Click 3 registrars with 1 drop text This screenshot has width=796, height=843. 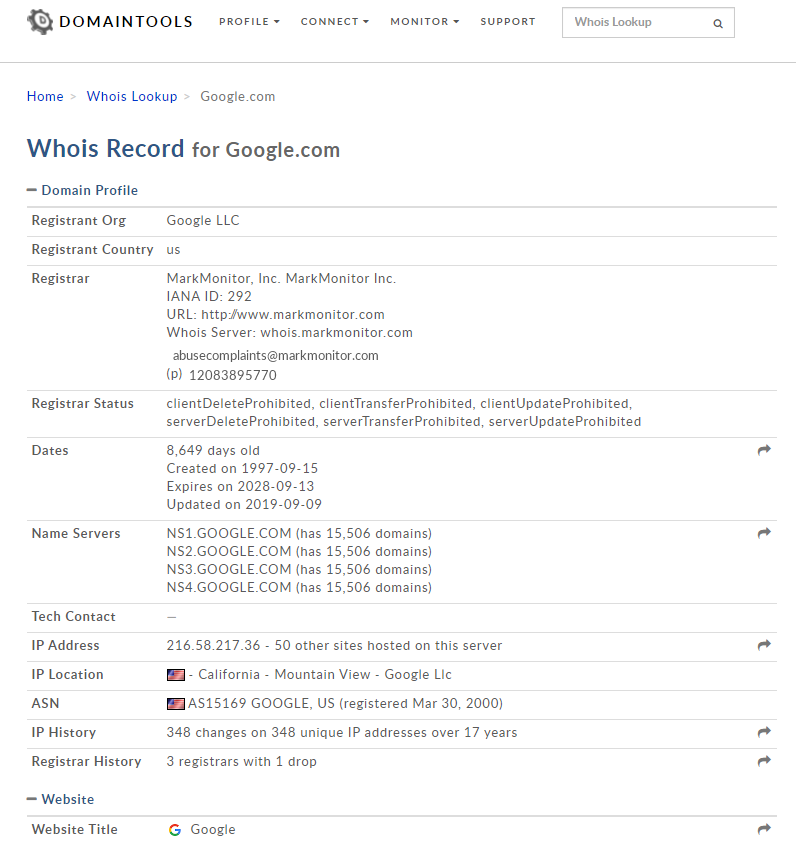241,761
